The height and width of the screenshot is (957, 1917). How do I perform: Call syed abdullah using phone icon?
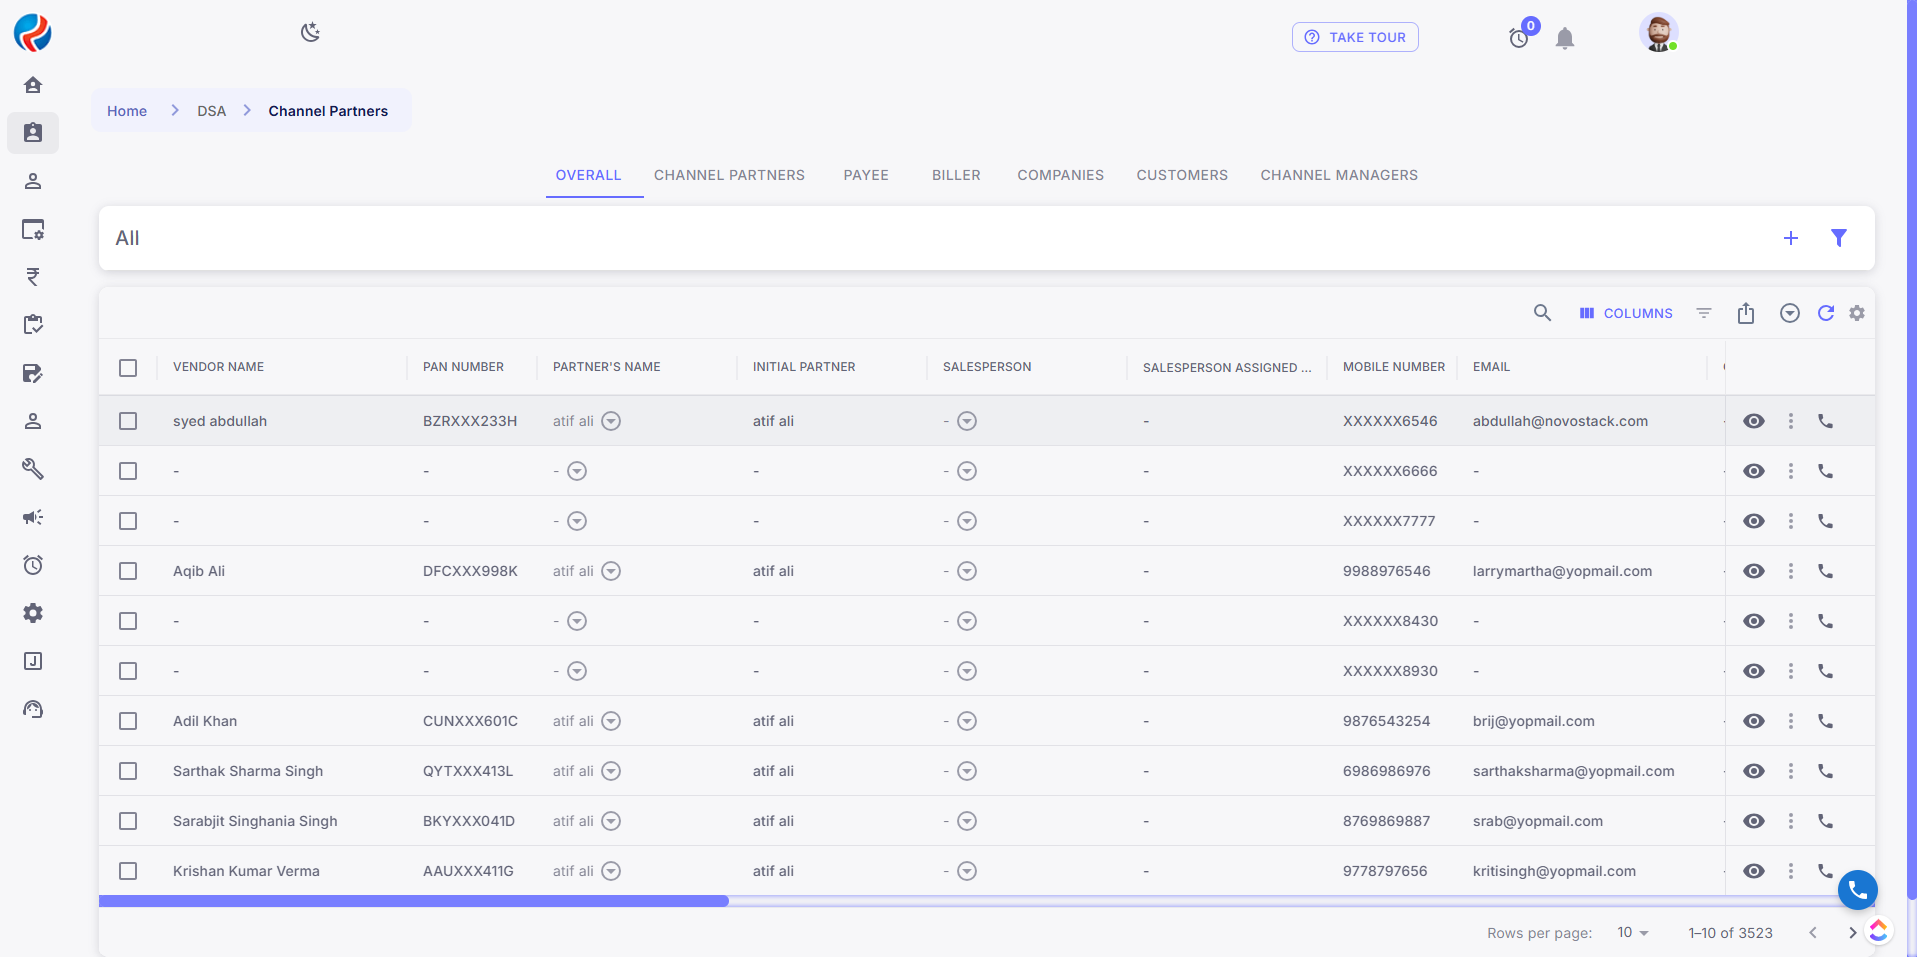pos(1825,421)
